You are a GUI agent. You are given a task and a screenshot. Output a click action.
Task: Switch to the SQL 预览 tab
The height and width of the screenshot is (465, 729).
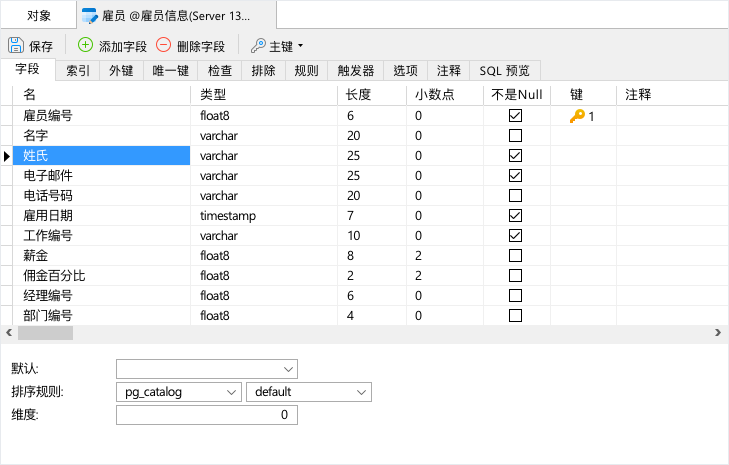(505, 71)
